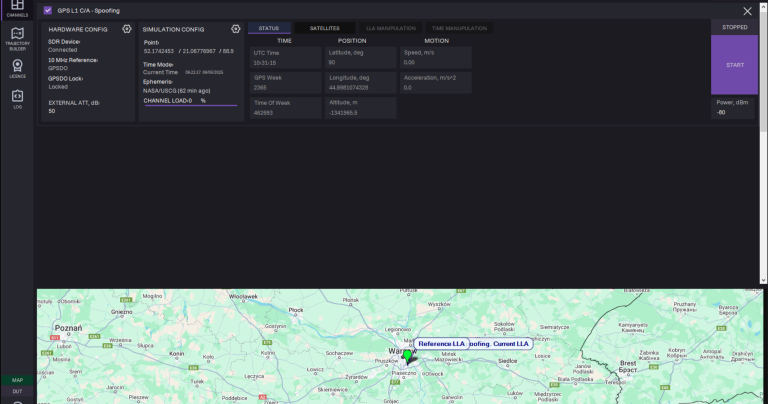Switch to the Satellites tab
The width and height of the screenshot is (768, 404).
324,28
